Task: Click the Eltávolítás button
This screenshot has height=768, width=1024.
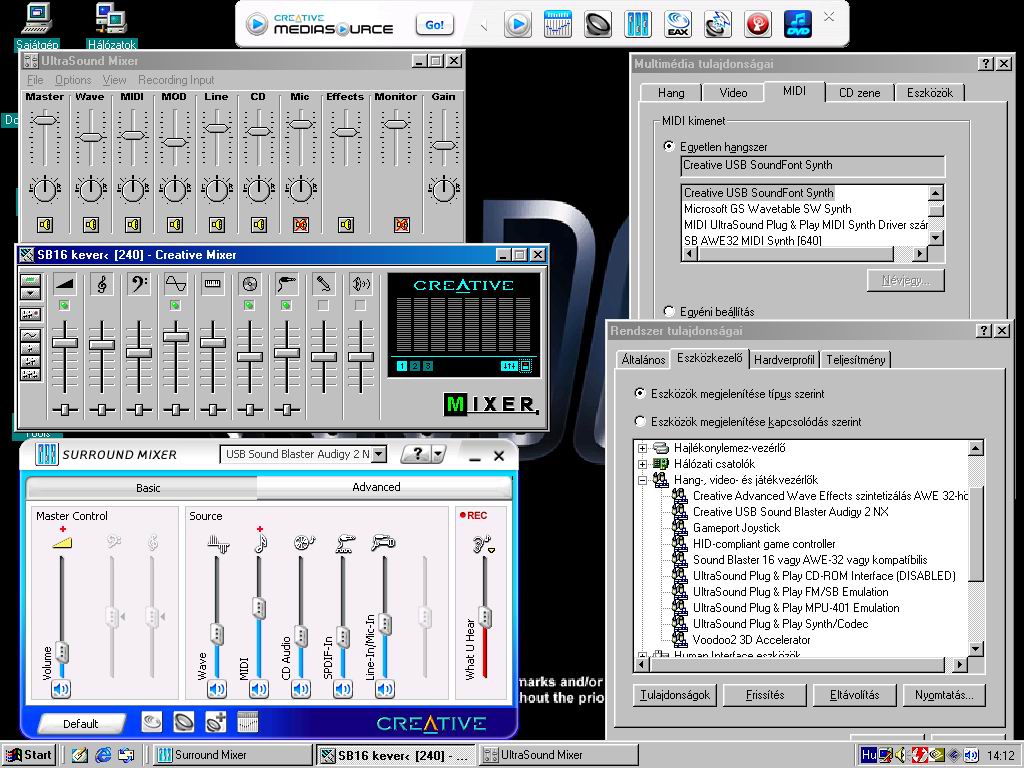Action: pos(854,695)
